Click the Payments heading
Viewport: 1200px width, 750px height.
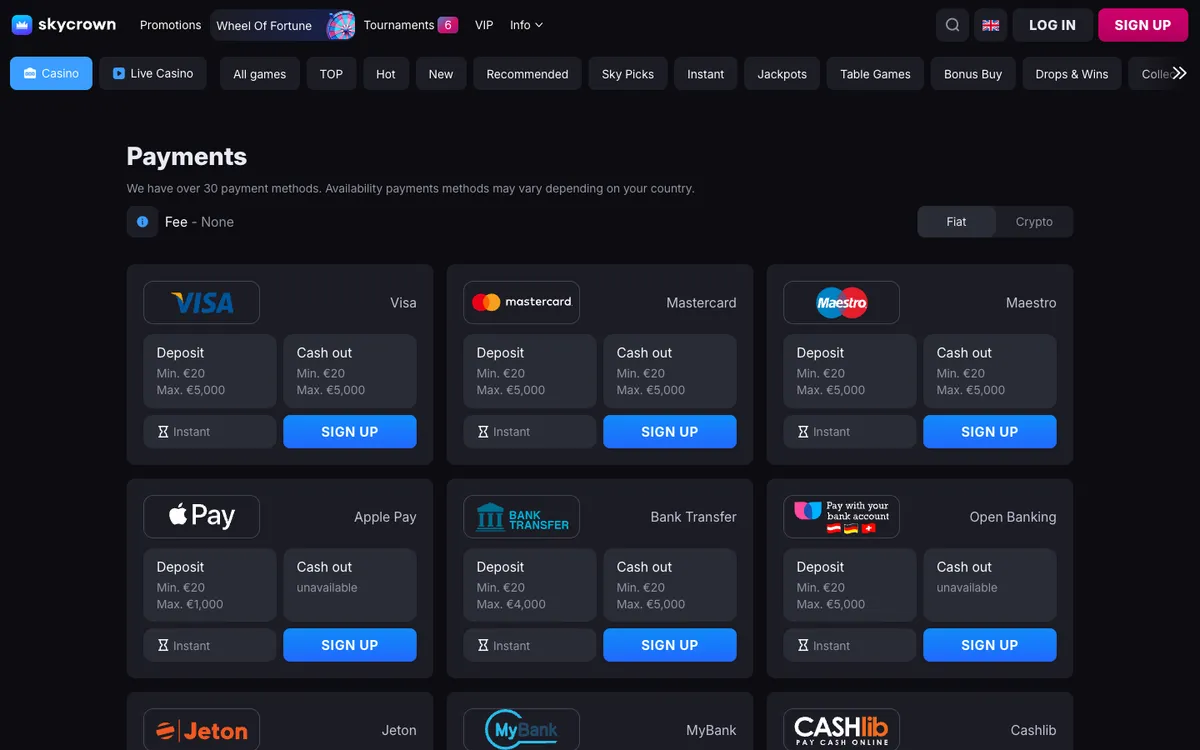[187, 156]
